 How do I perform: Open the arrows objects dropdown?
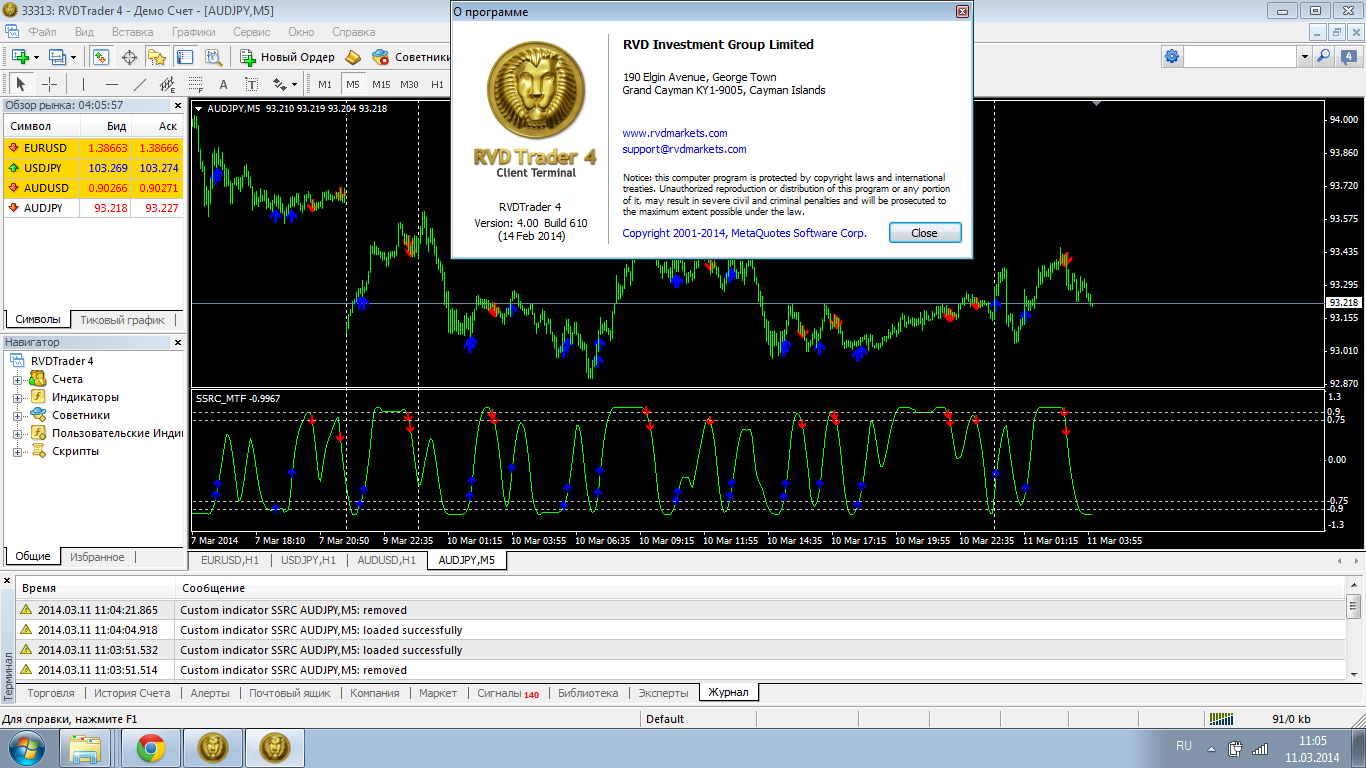285,84
